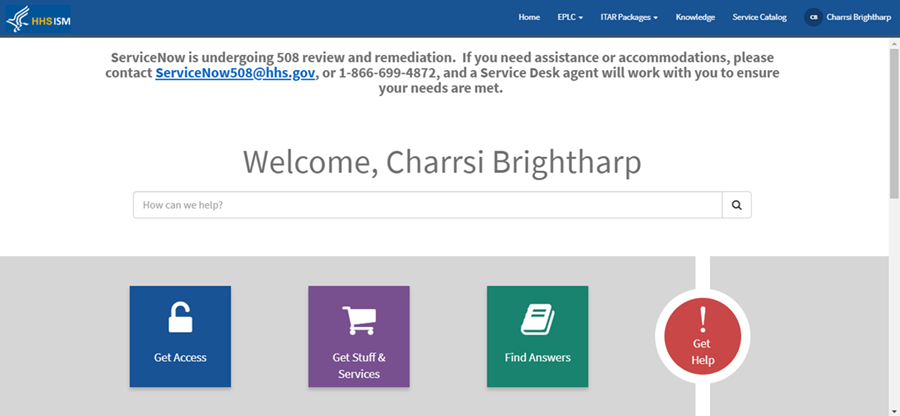The height and width of the screenshot is (416, 900).
Task: Select the Get Access label
Action: click(x=180, y=357)
